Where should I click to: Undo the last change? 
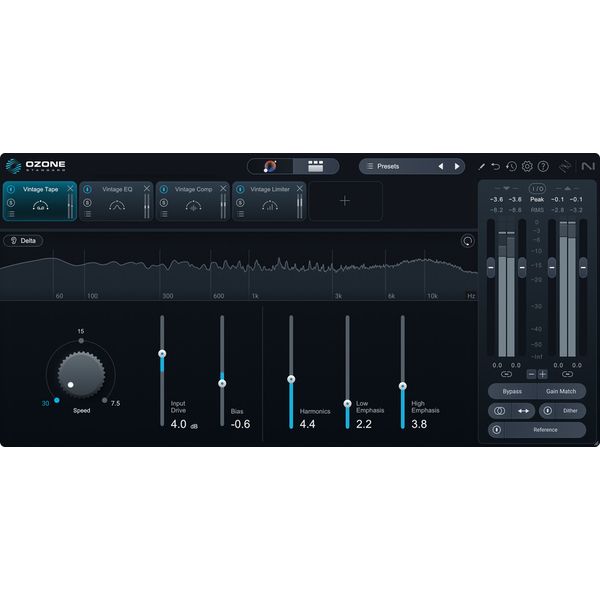coord(496,166)
